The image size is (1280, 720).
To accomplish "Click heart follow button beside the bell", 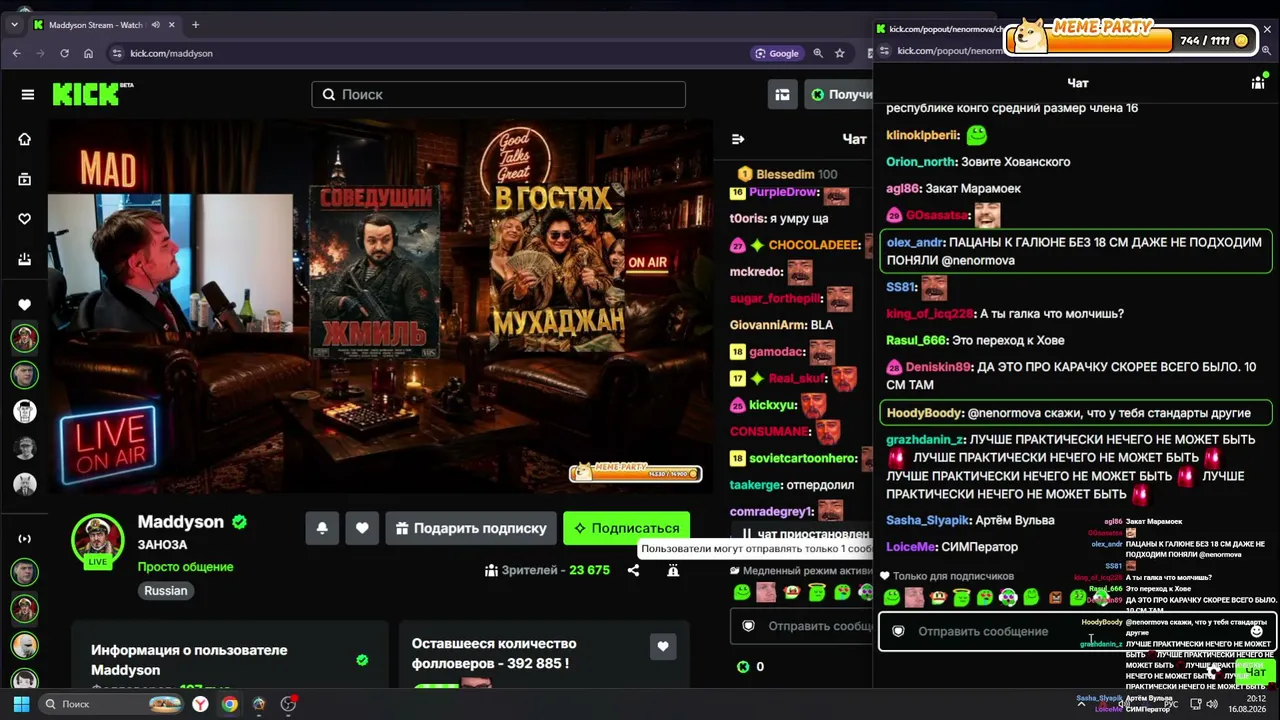I will coord(362,528).
